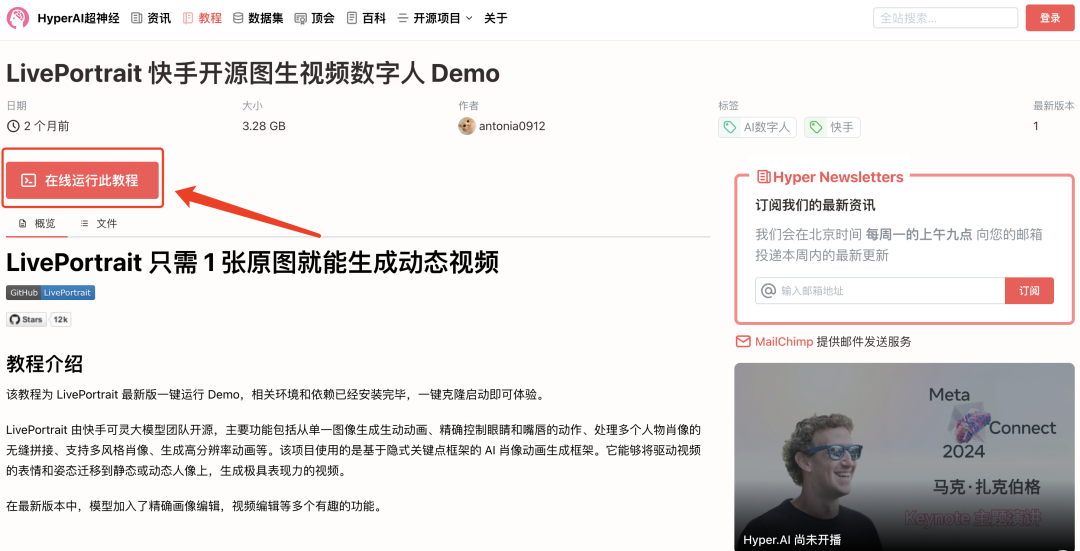Image resolution: width=1080 pixels, height=551 pixels.
Task: Click author avatar of antonia0912
Action: [466, 126]
